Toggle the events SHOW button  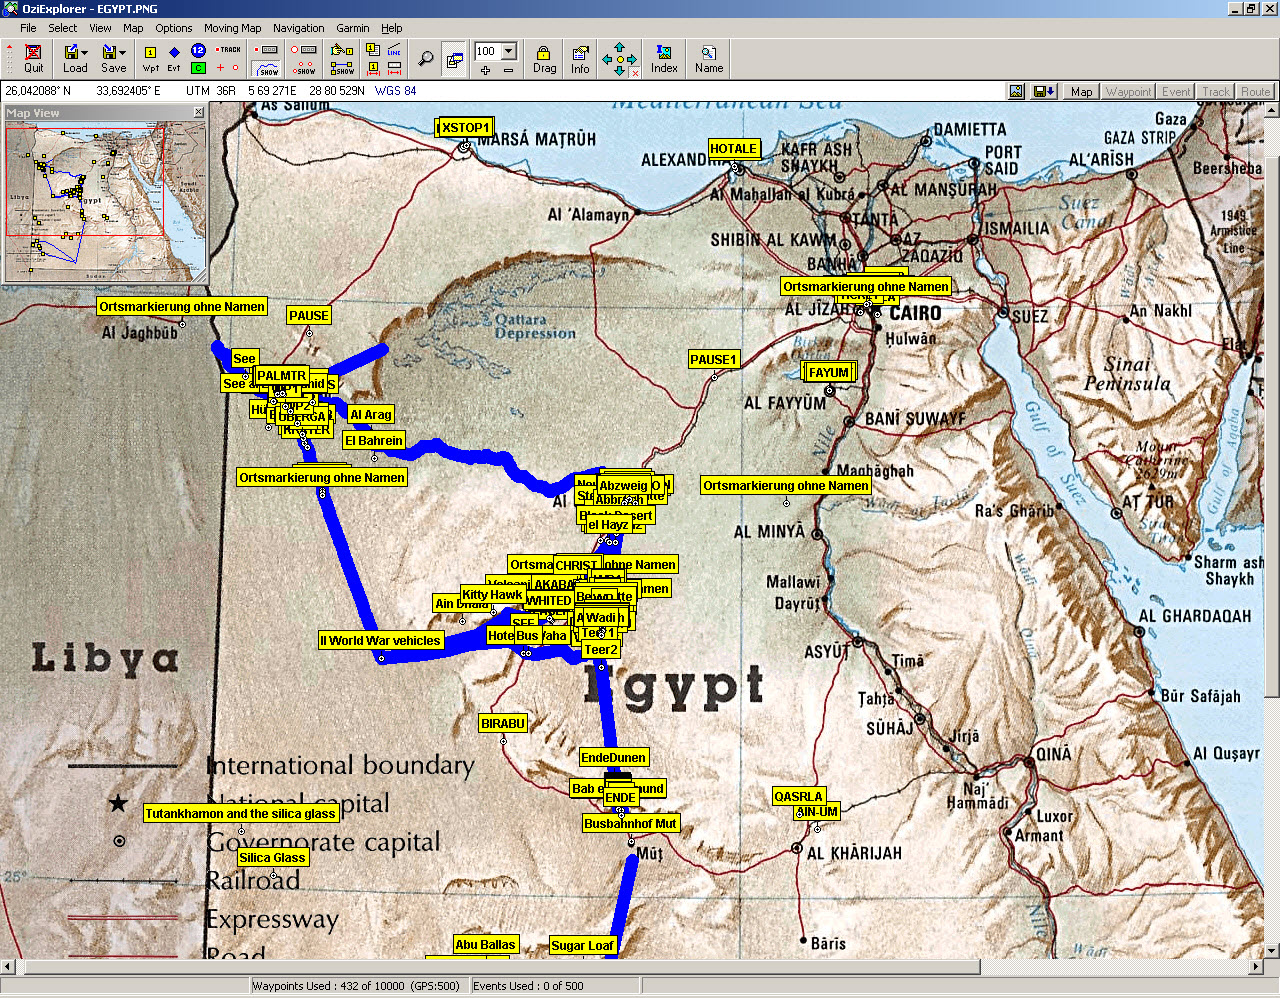304,69
